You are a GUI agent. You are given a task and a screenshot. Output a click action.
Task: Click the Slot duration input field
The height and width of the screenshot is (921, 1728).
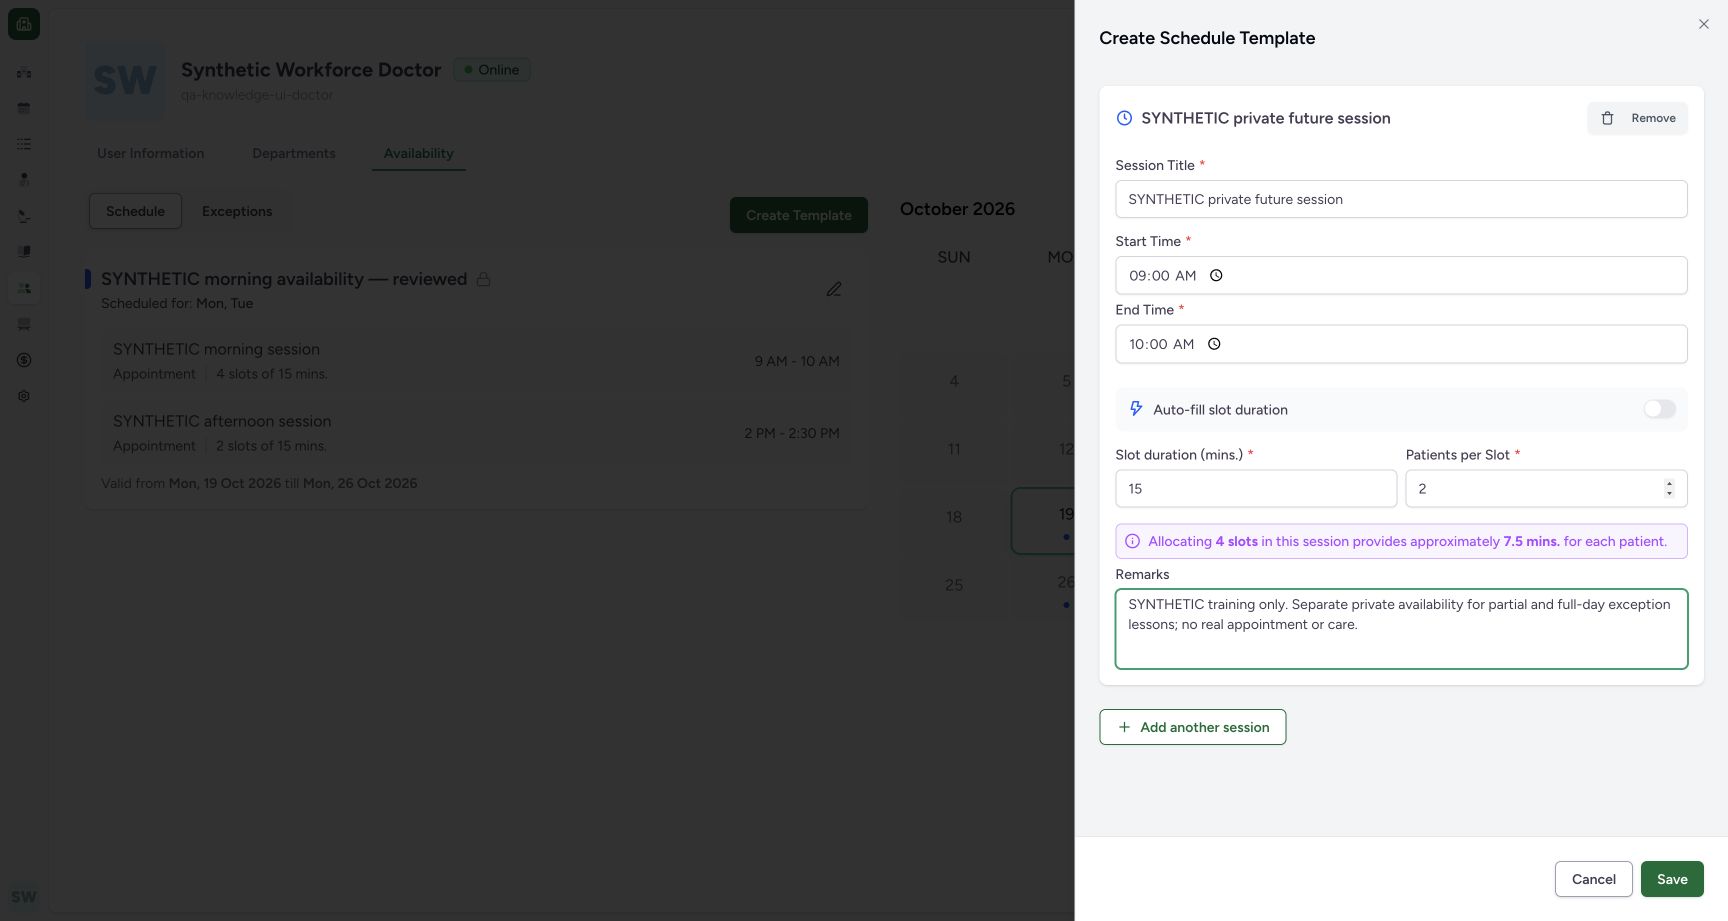click(1256, 489)
